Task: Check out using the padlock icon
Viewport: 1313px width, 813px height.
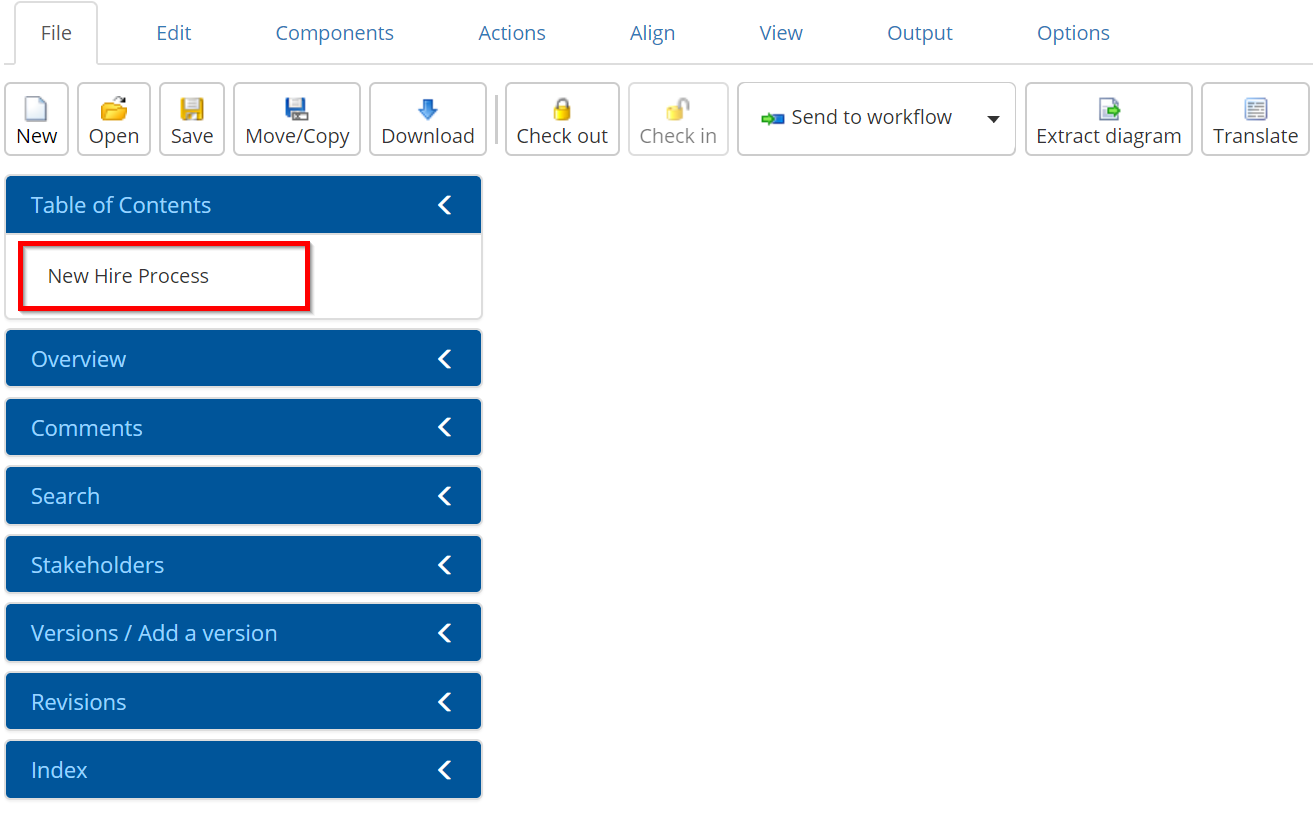Action: coord(562,109)
